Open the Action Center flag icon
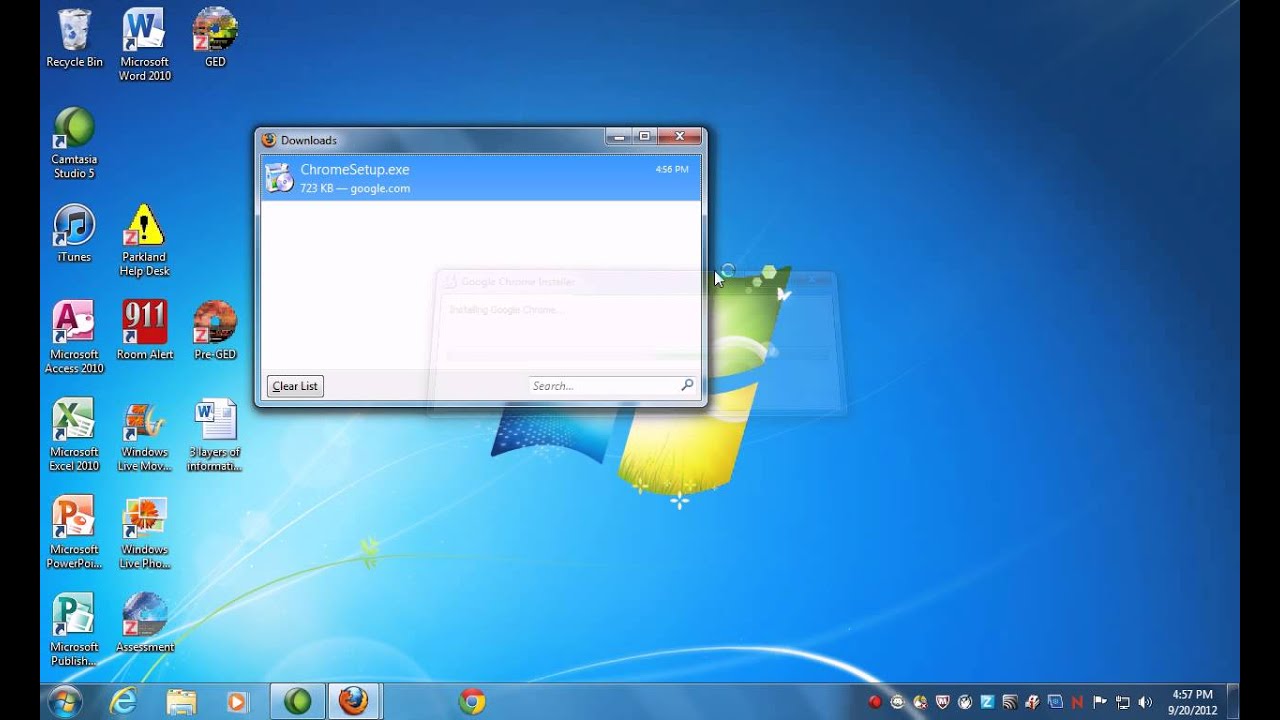Screen dimensions: 1280x720 coord(1100,702)
